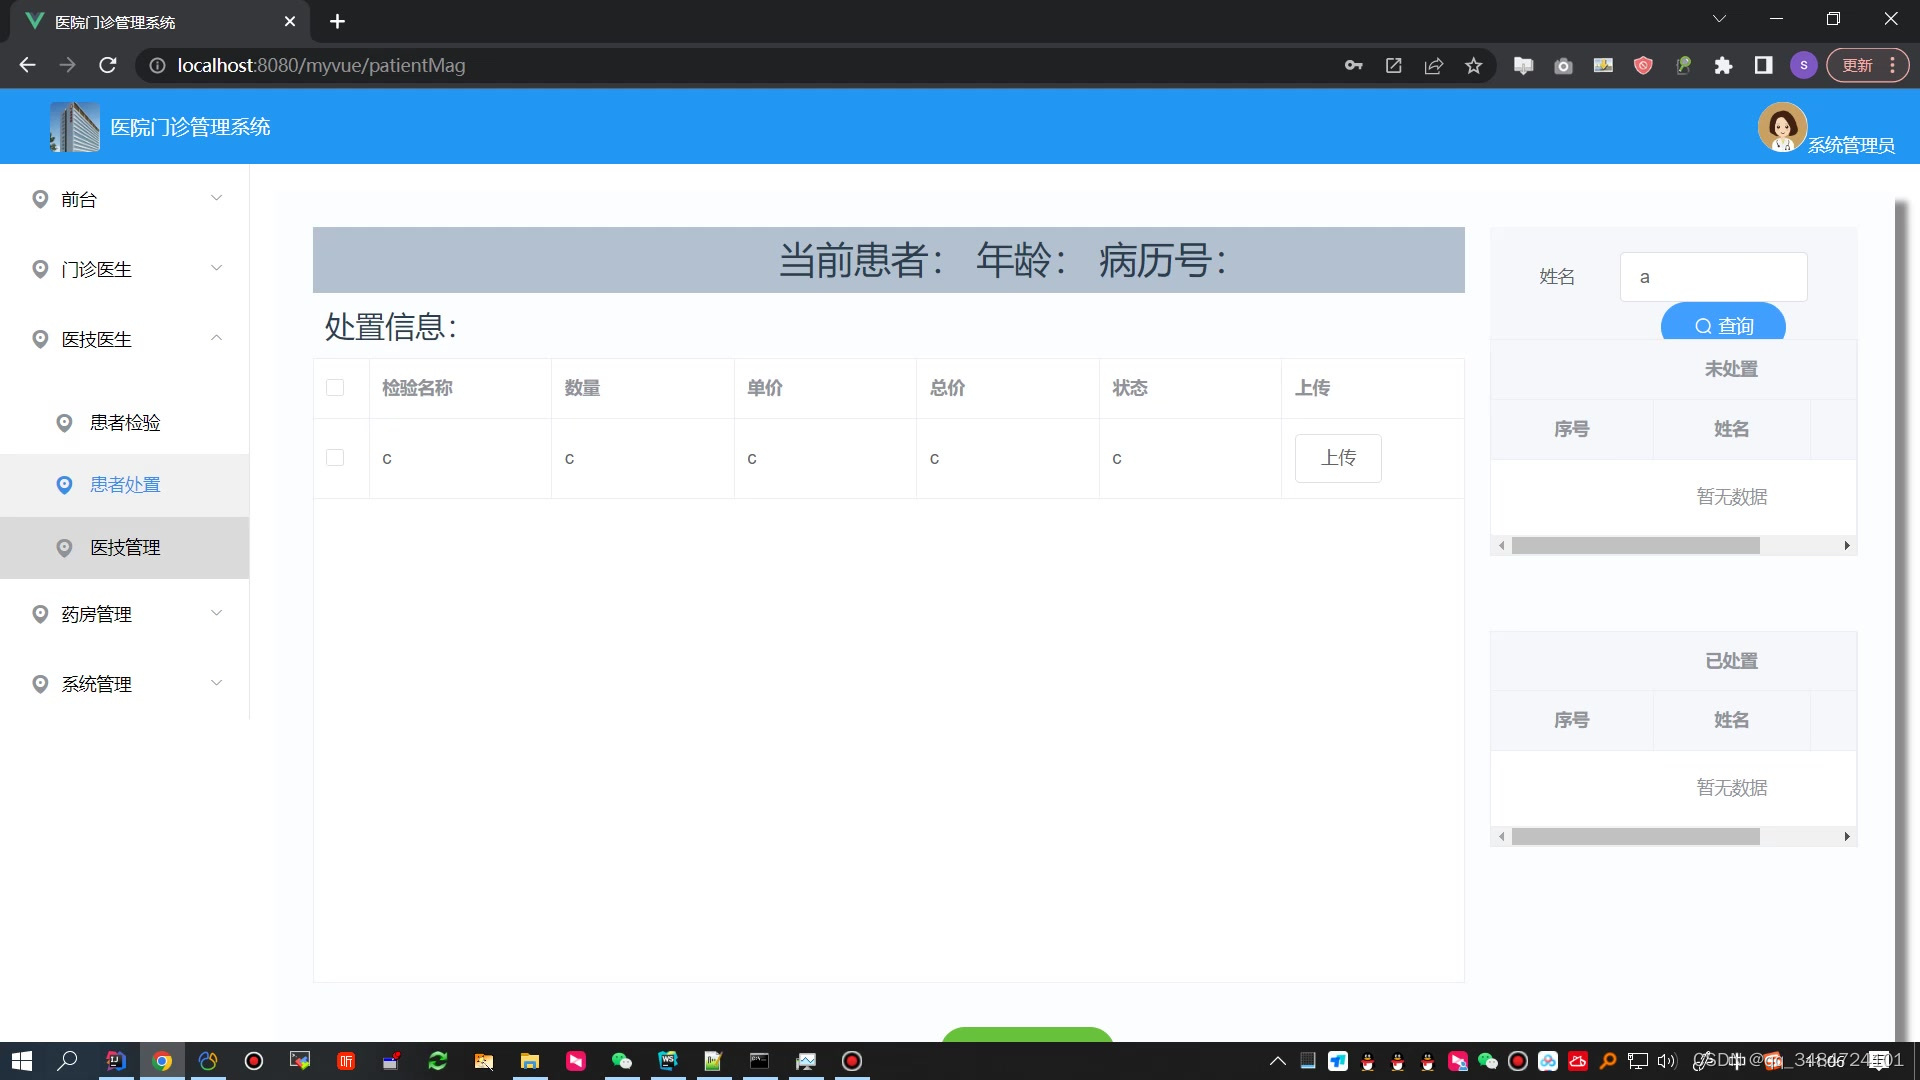Click the 上传 button in table row
Viewport: 1920px width, 1080px height.
point(1337,458)
